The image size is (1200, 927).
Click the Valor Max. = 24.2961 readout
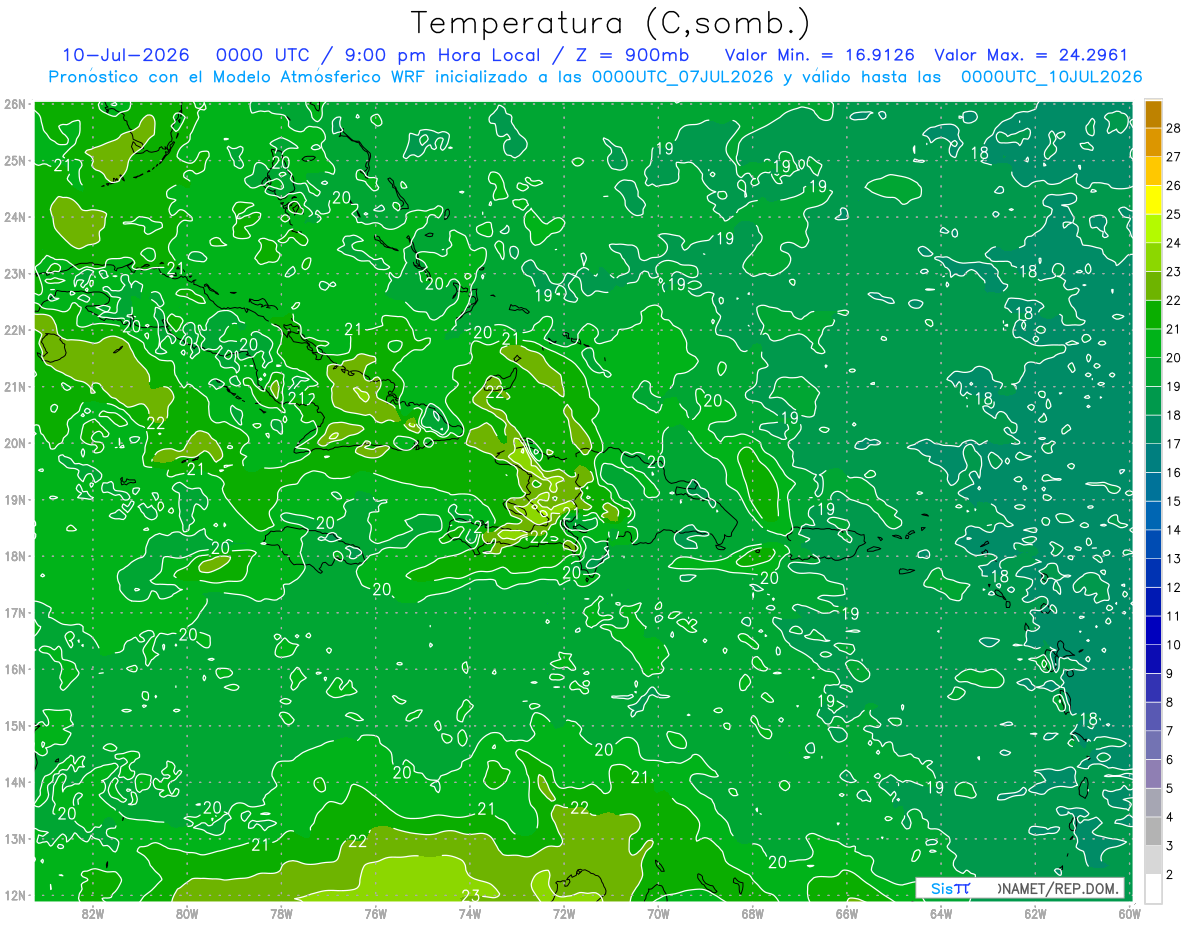1030,55
